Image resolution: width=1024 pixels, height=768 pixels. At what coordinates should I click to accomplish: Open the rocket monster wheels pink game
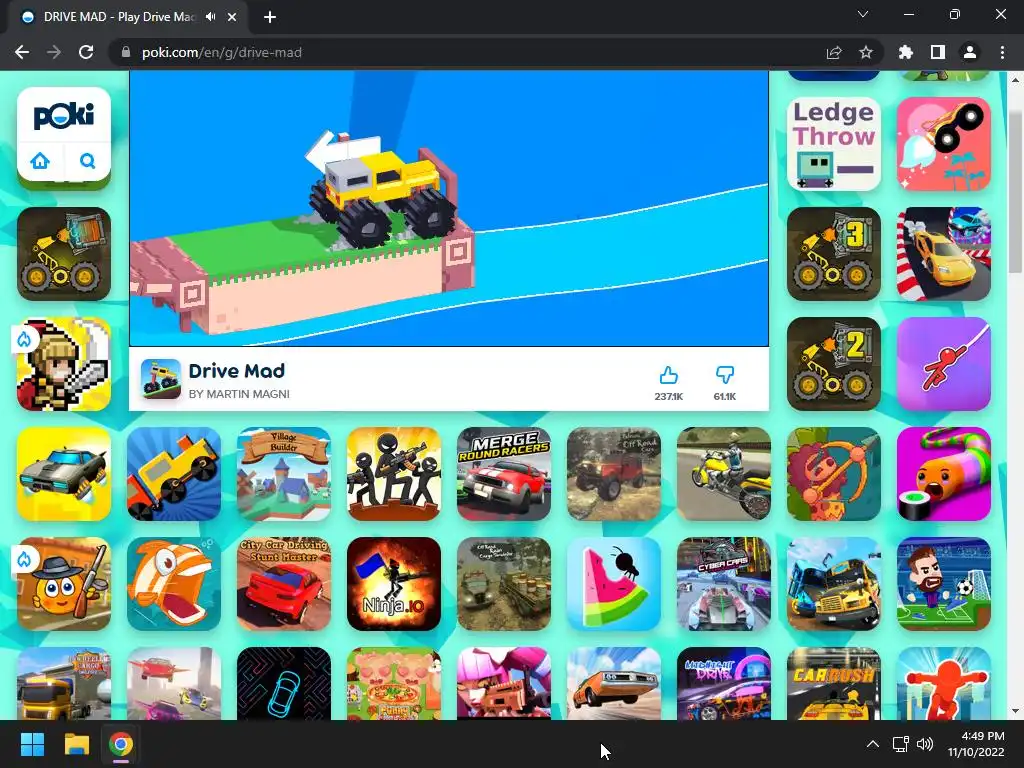[944, 144]
